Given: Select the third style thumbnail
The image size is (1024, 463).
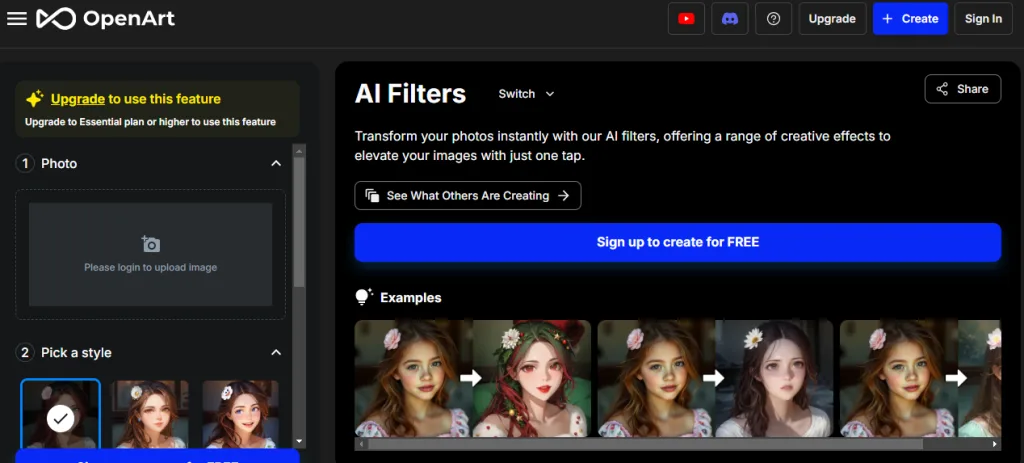Looking at the screenshot, I should click(240, 413).
